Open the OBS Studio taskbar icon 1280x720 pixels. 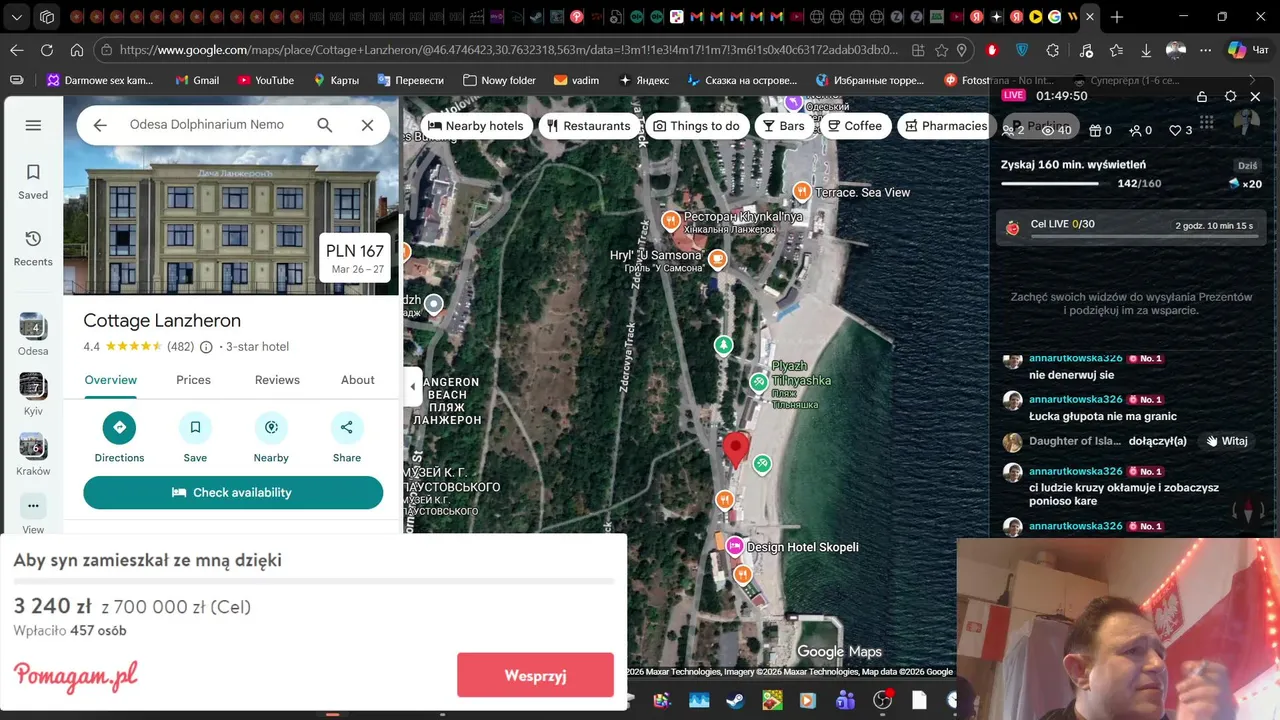tap(883, 701)
